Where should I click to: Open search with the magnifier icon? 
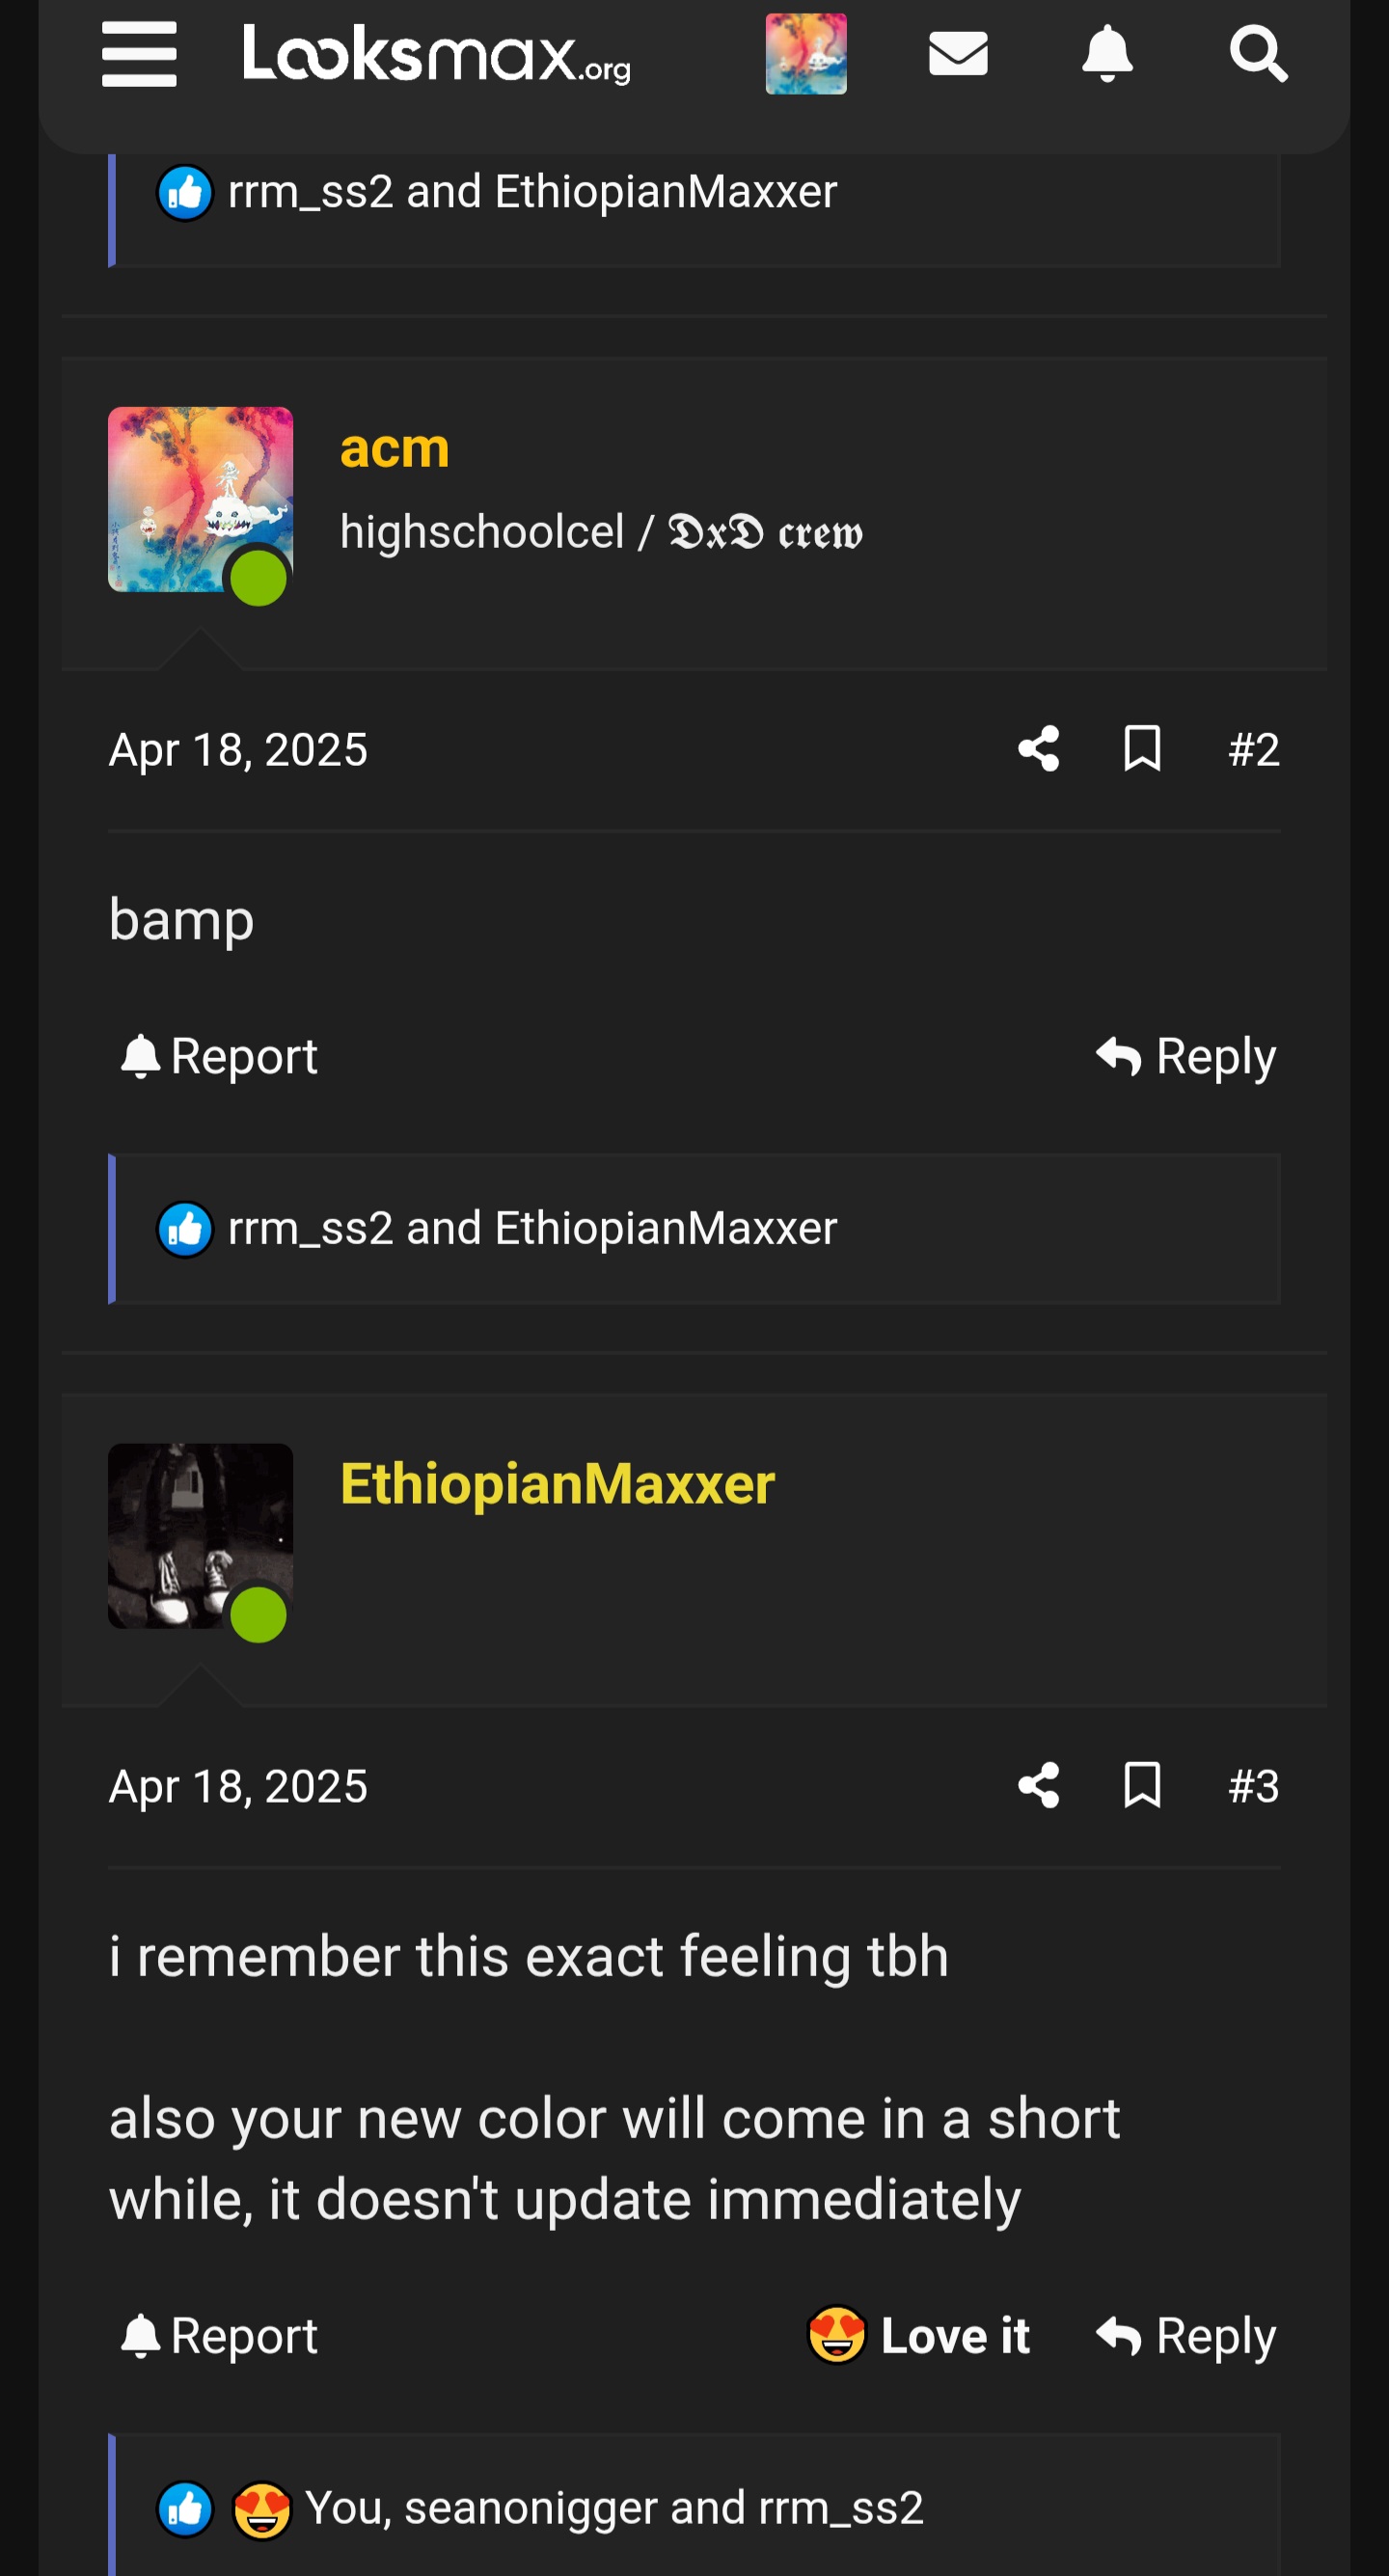pyautogui.click(x=1258, y=53)
